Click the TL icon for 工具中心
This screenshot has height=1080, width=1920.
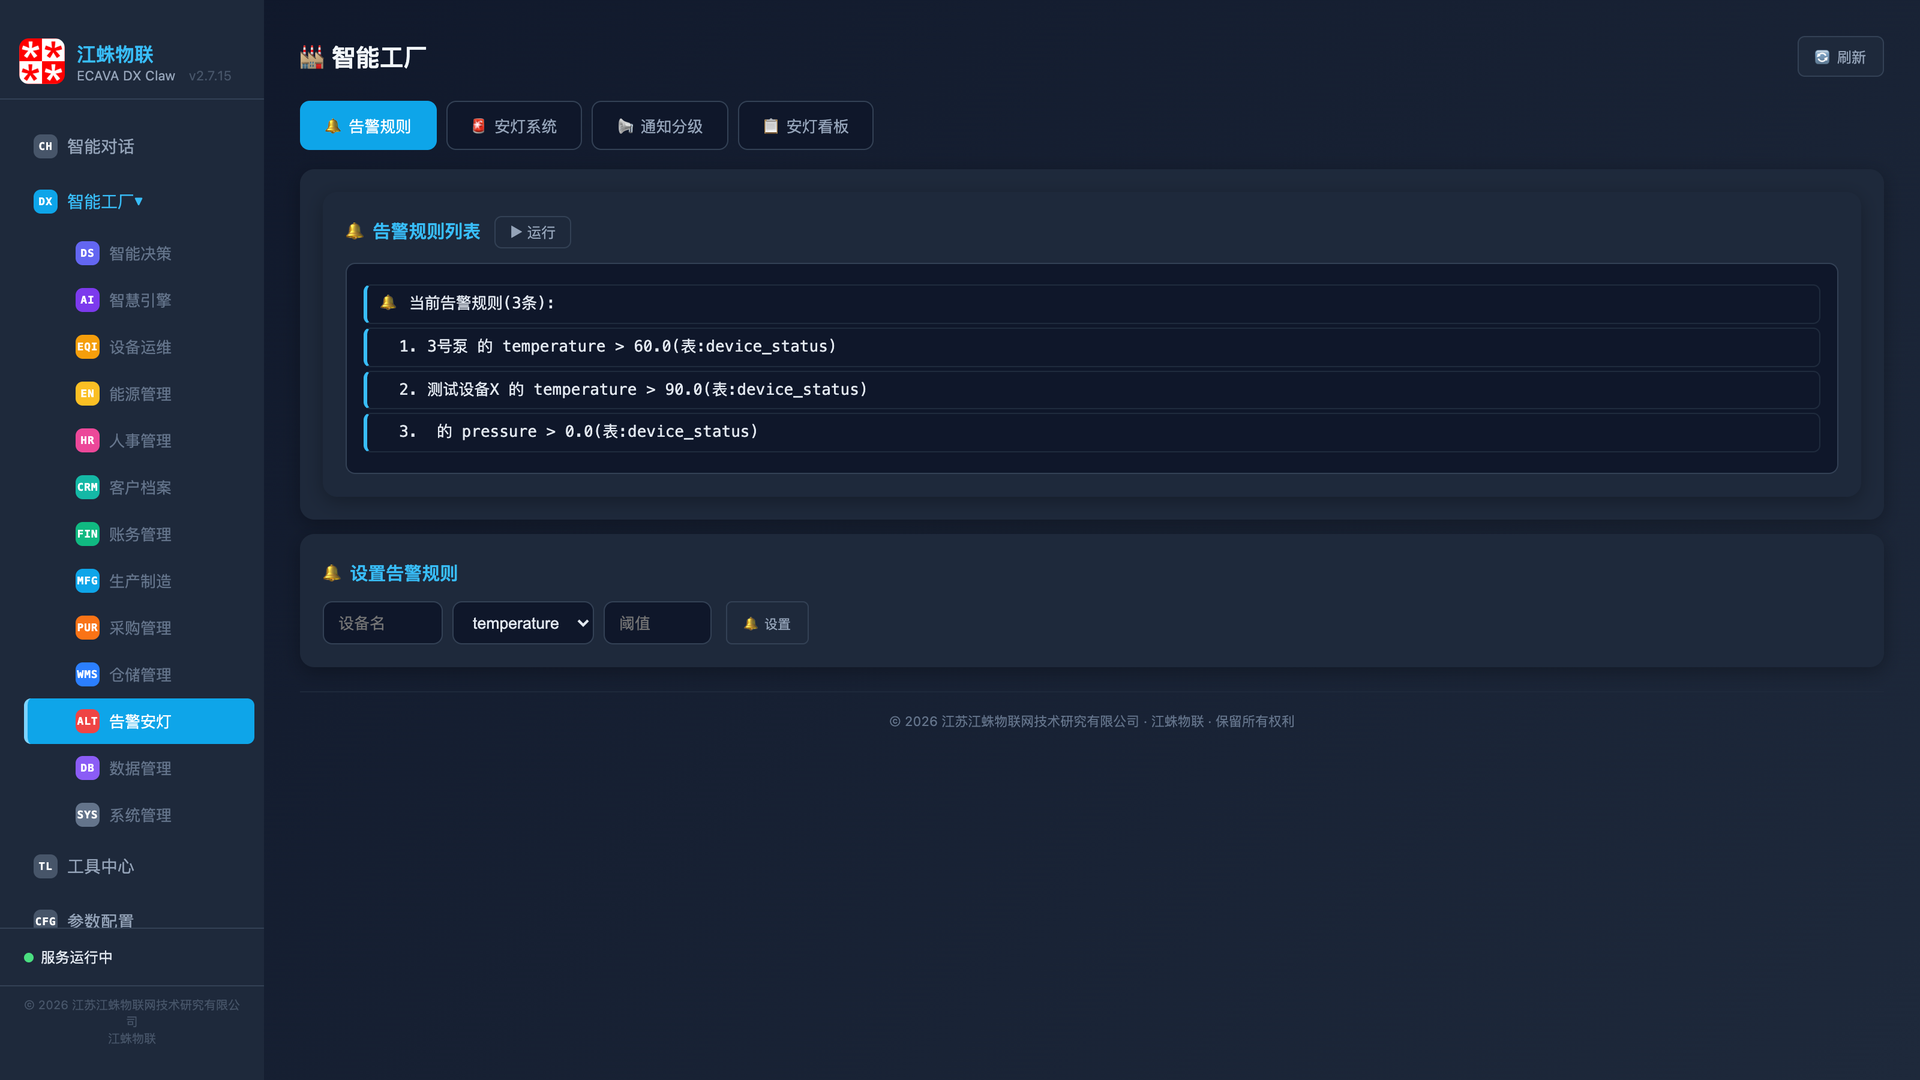pyautogui.click(x=45, y=866)
